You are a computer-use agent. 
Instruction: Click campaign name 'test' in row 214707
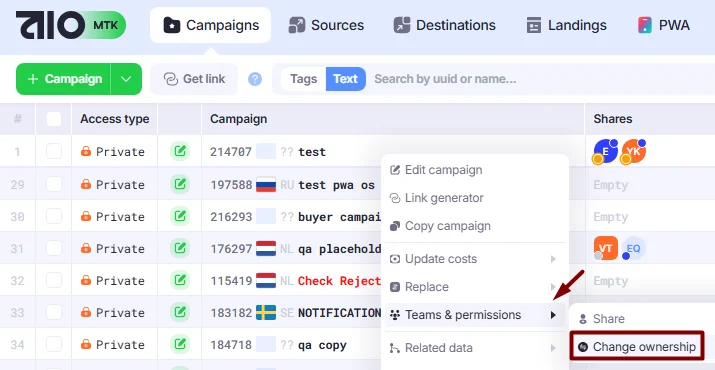(312, 151)
